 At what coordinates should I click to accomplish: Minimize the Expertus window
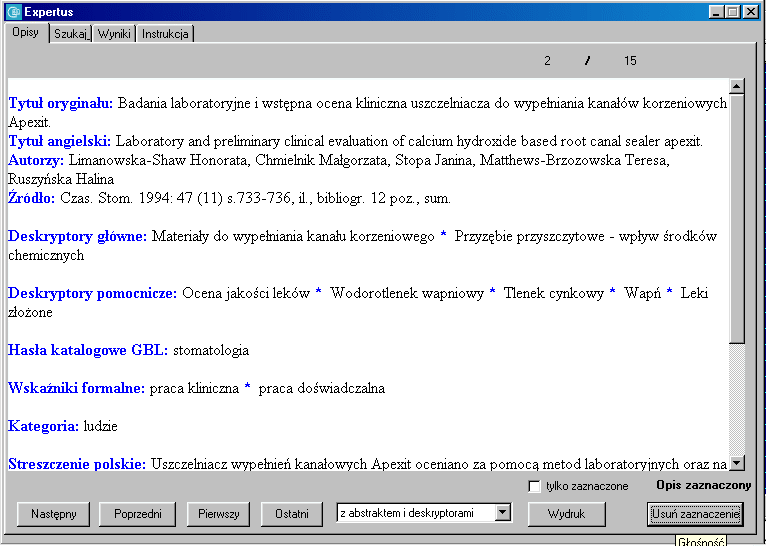coord(717,11)
